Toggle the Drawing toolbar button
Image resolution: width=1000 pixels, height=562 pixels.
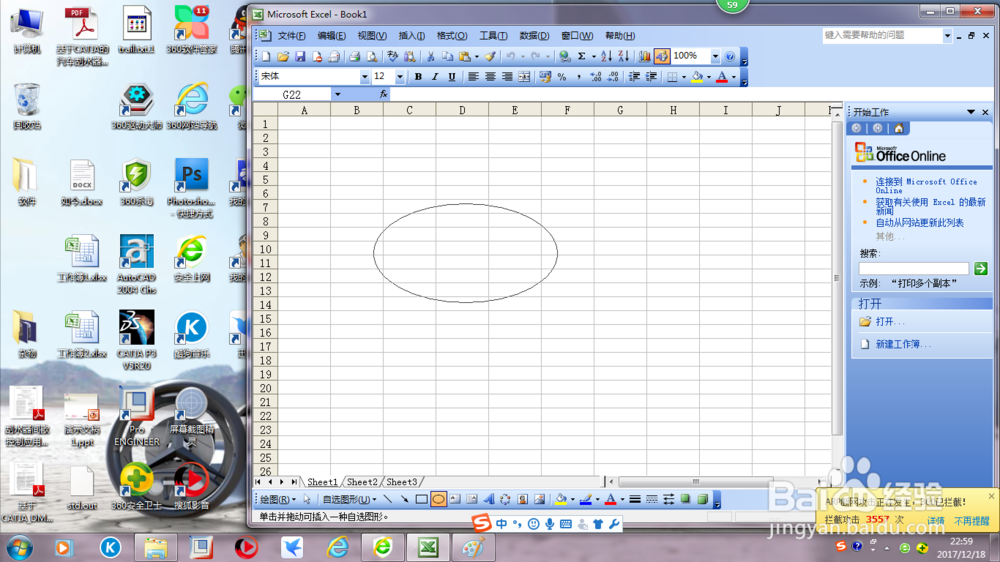tap(662, 57)
